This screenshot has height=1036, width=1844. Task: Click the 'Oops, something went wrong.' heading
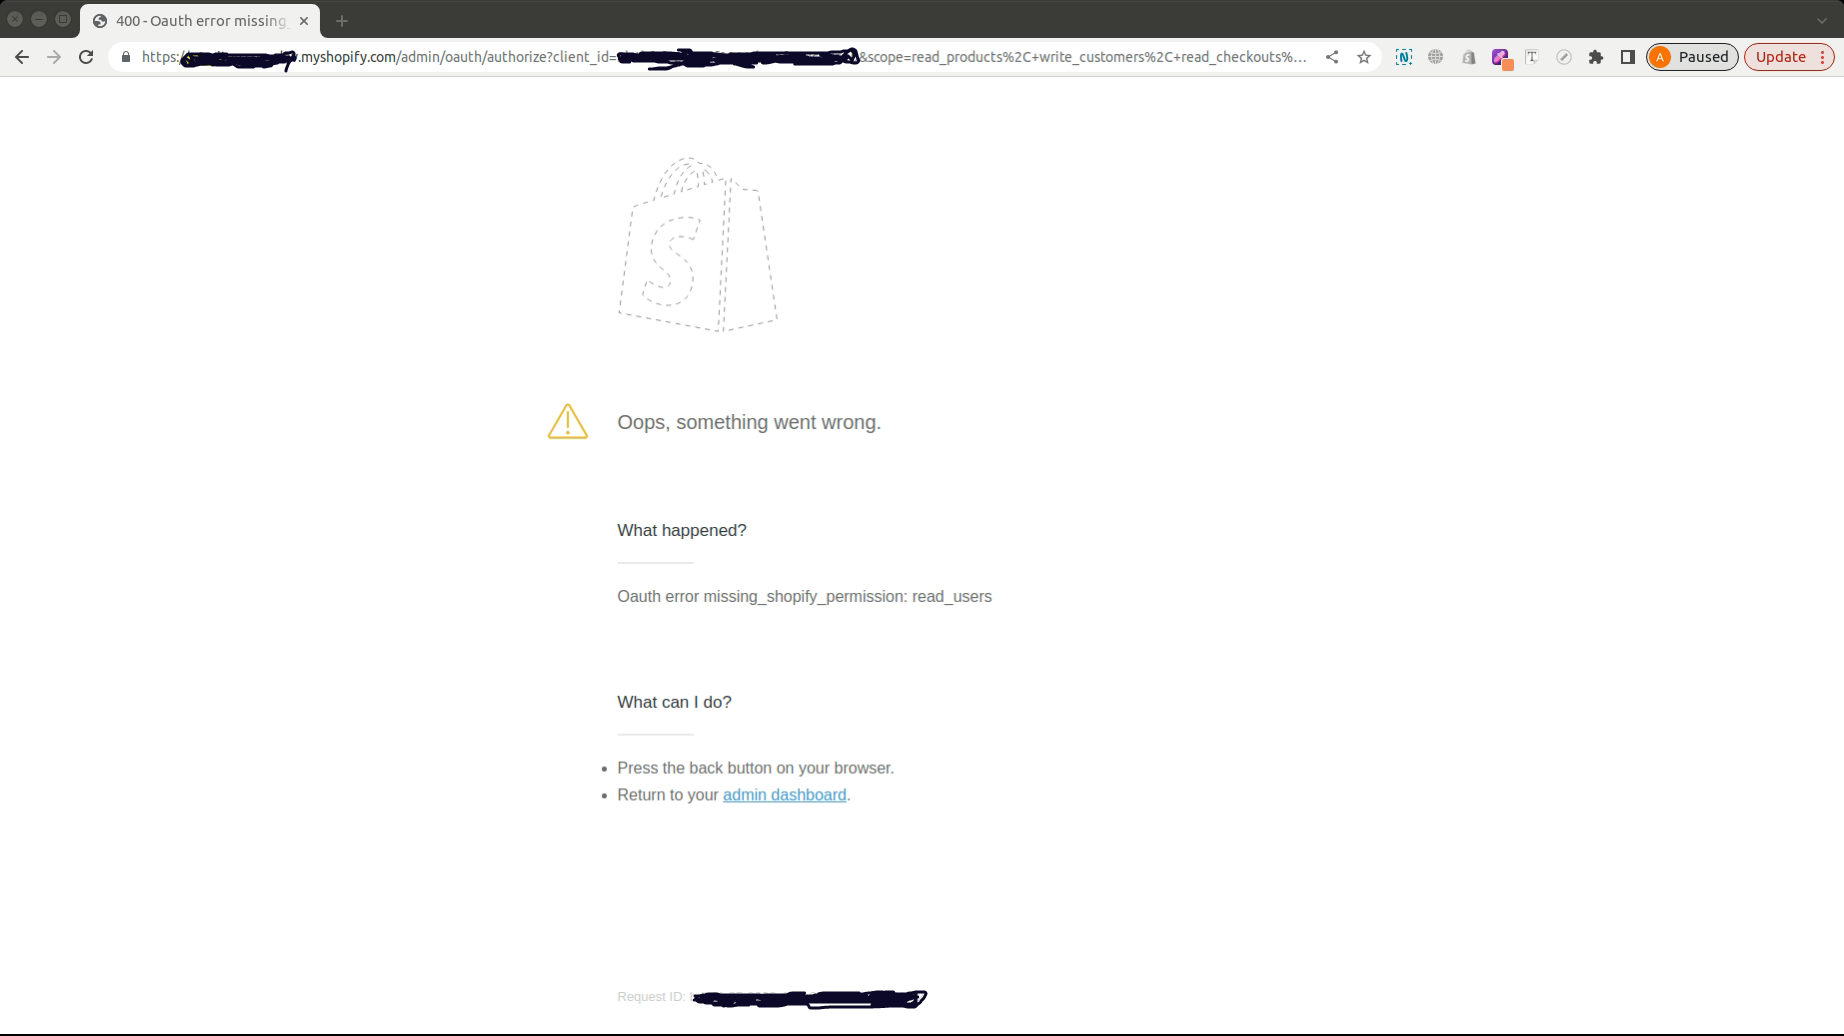pos(749,422)
